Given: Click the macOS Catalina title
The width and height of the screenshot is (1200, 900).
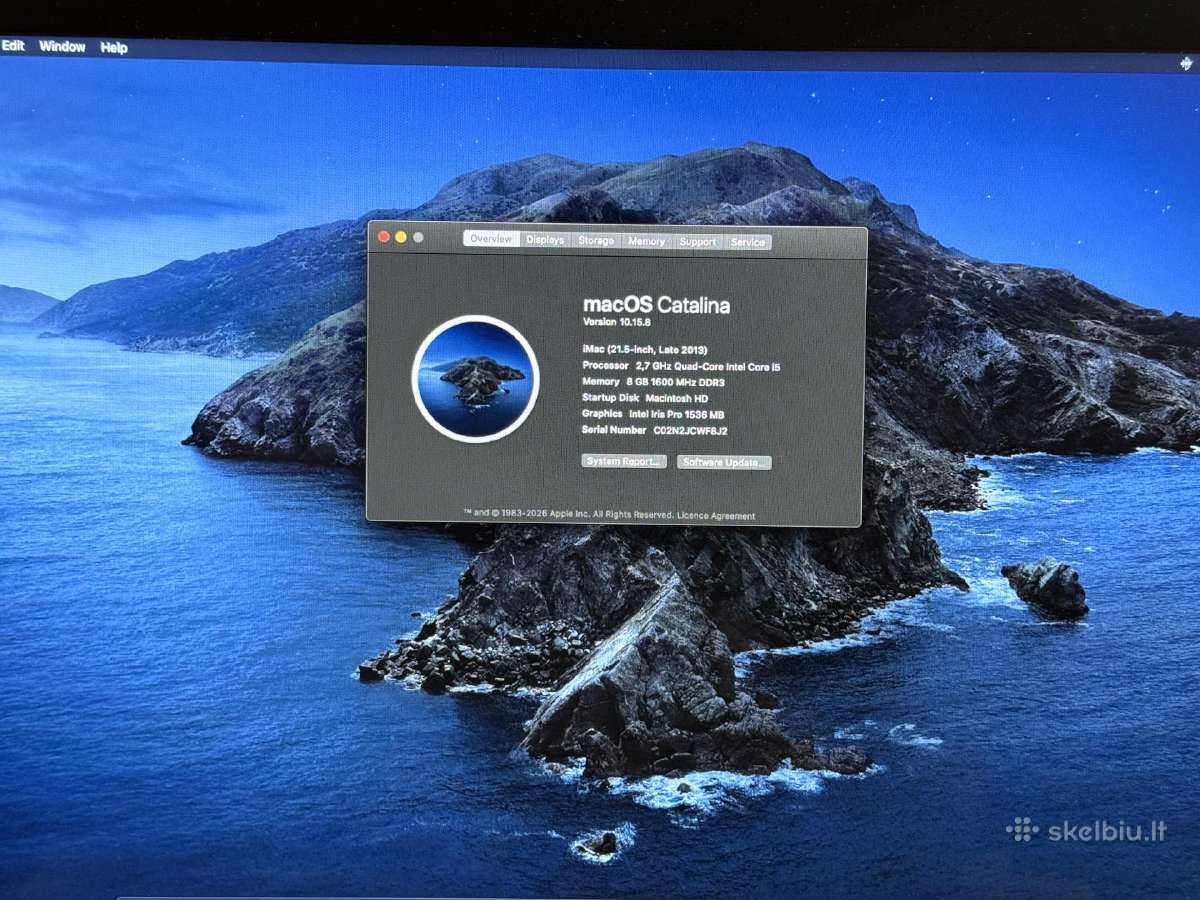Looking at the screenshot, I should click(x=656, y=304).
